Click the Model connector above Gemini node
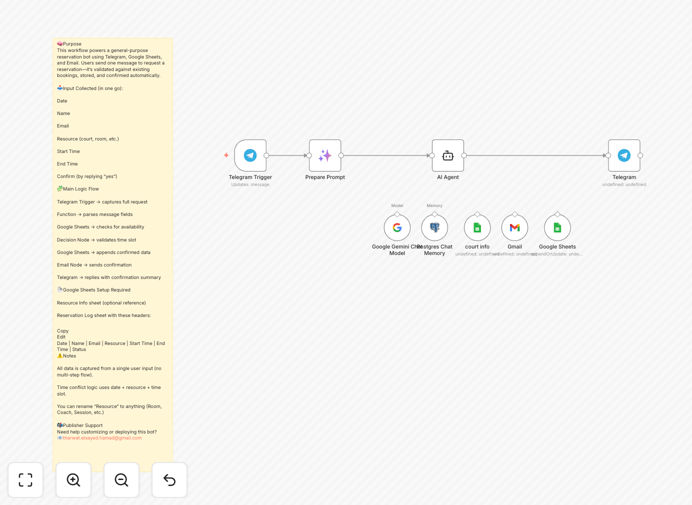692x505 pixels. click(x=397, y=214)
